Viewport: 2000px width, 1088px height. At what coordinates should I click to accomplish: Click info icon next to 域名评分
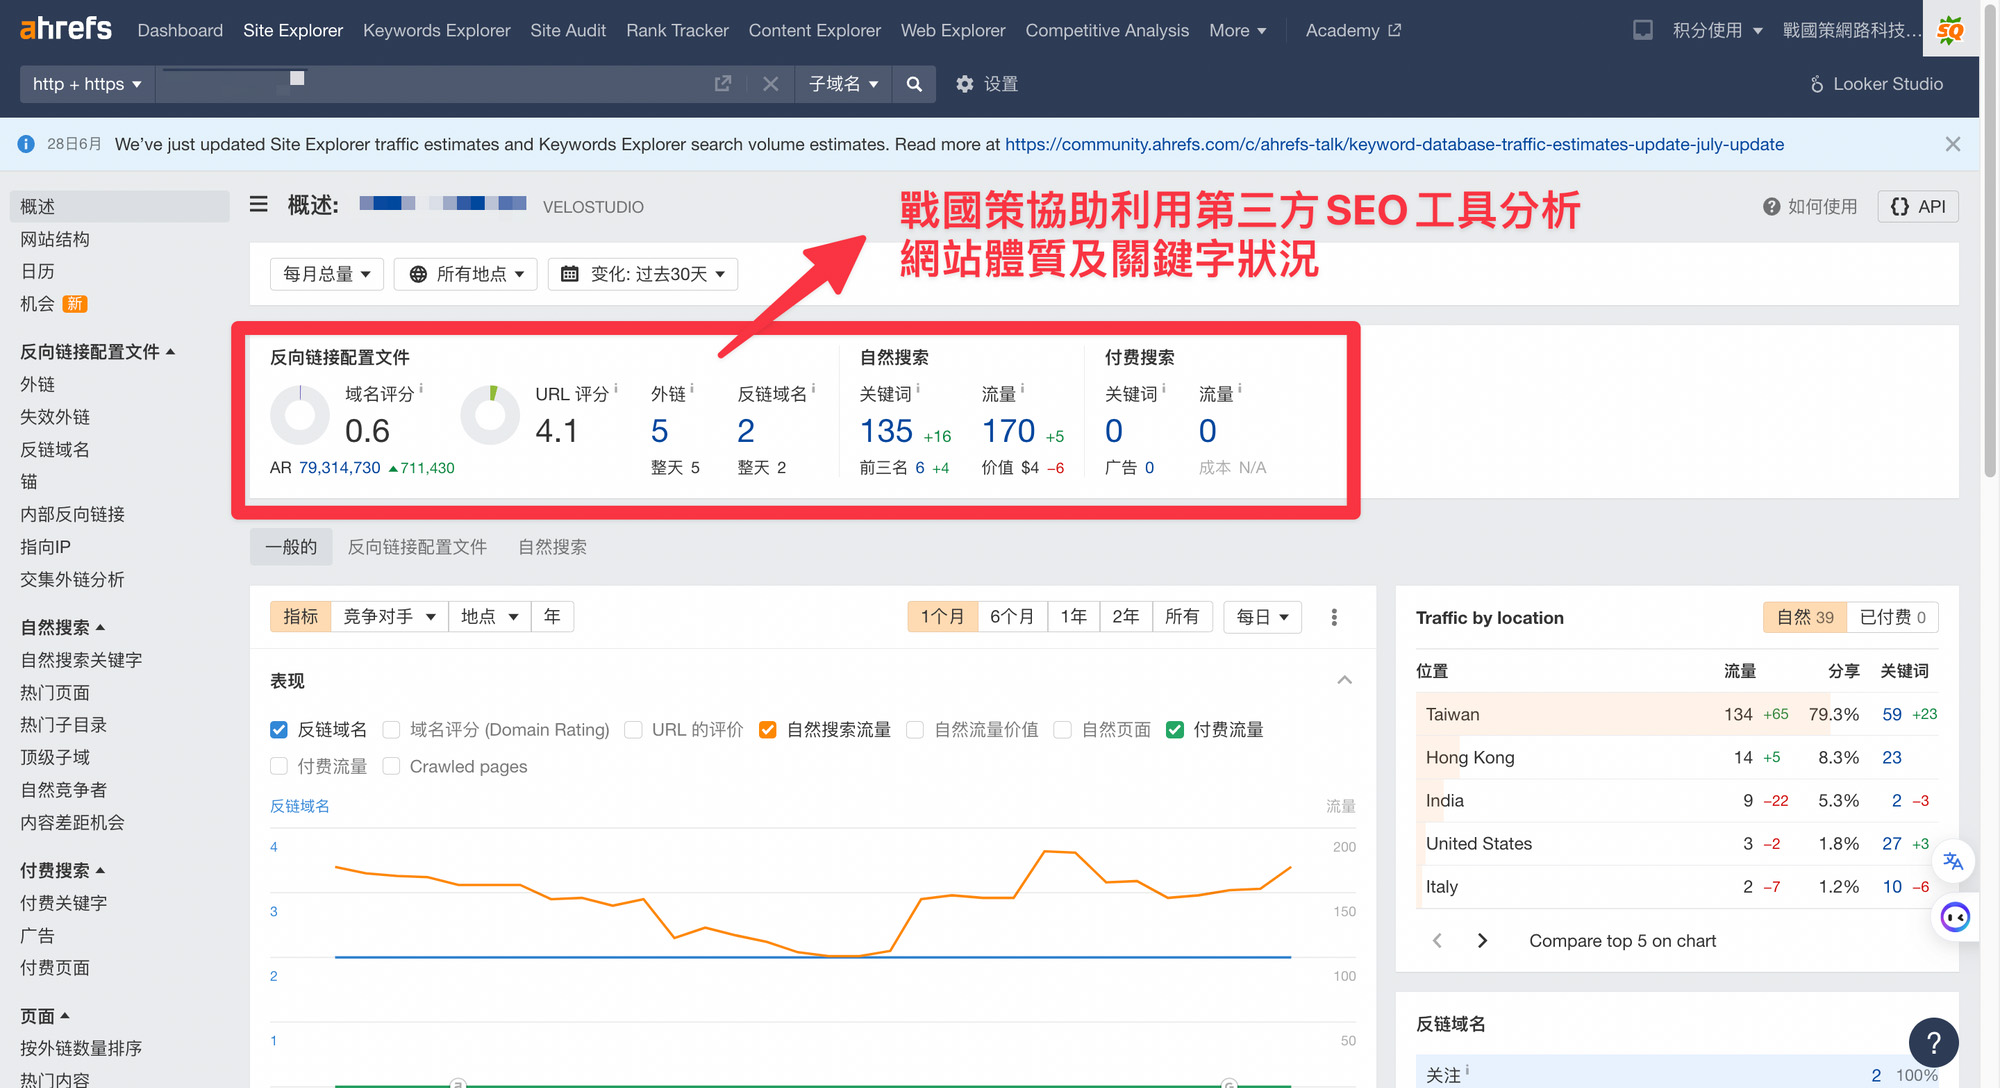point(421,388)
